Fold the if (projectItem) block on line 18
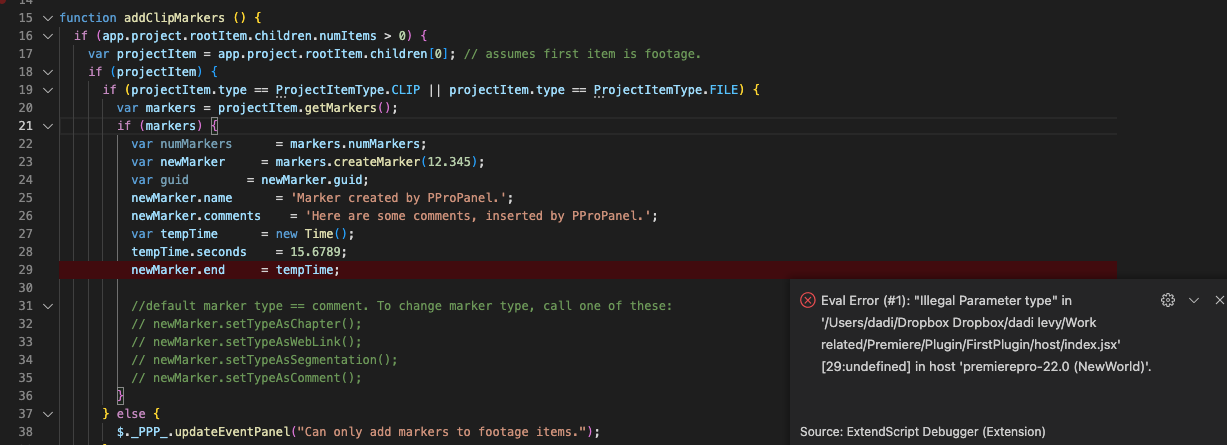Image resolution: width=1227 pixels, height=445 pixels. 47,72
